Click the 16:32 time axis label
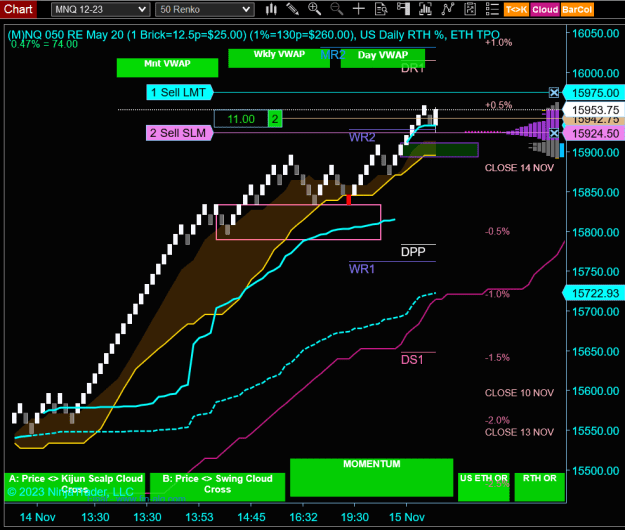 tap(303, 517)
